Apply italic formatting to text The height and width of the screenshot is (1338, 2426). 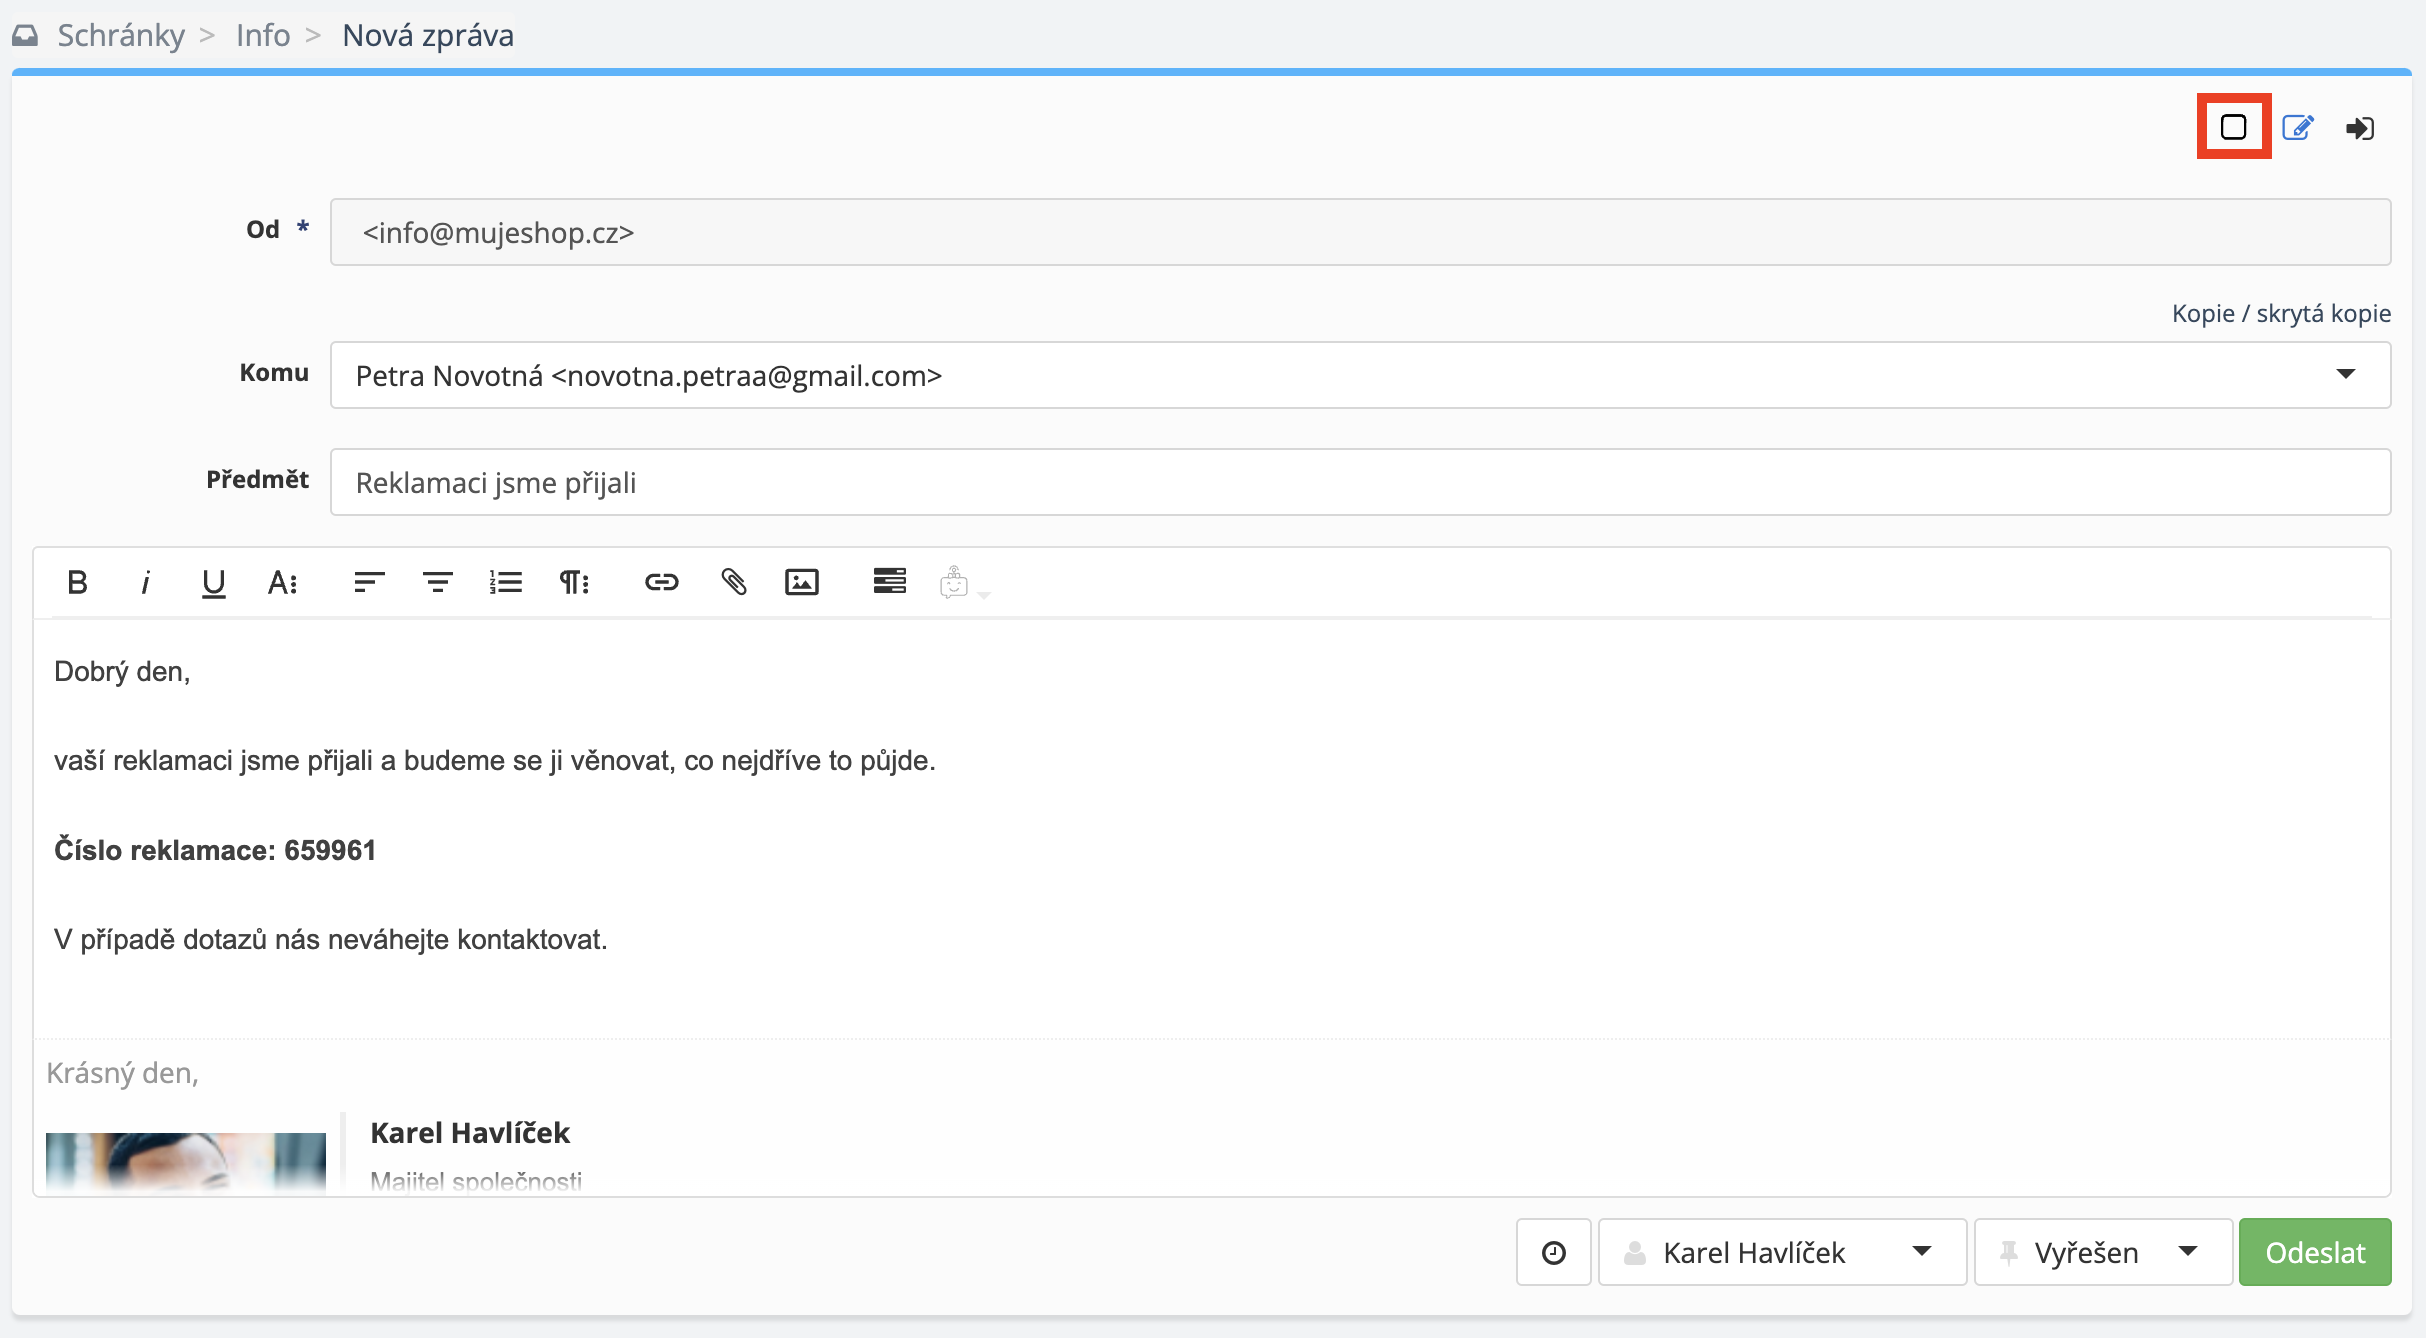(x=145, y=582)
